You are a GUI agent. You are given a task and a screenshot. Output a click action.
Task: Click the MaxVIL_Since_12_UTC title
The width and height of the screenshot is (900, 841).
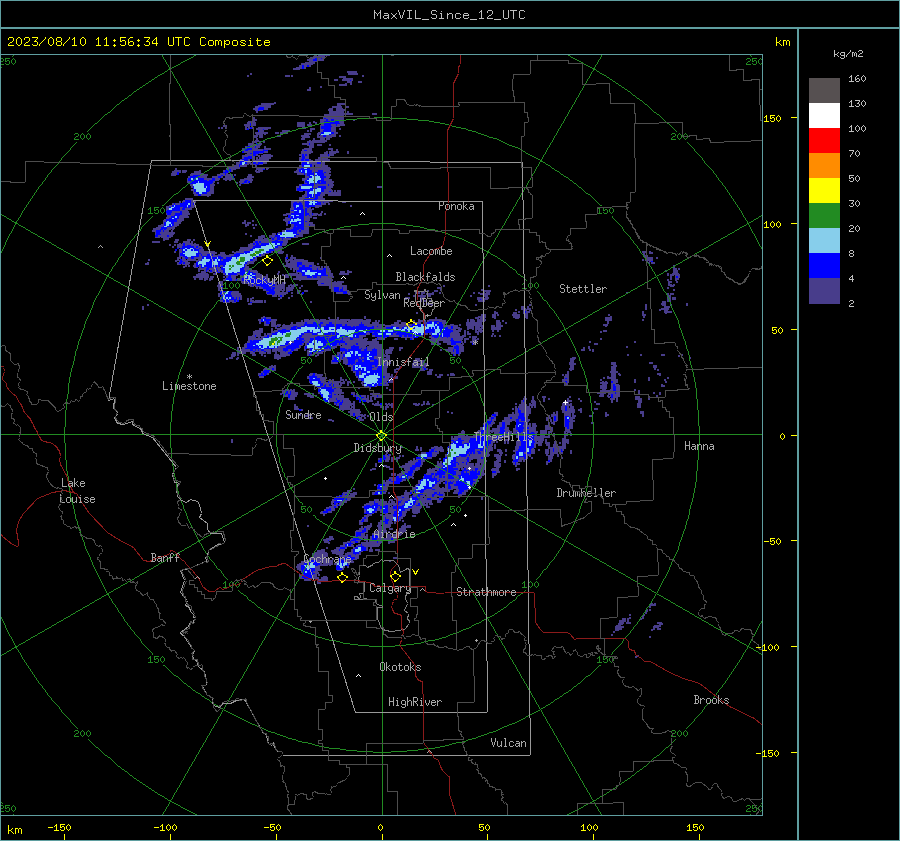pyautogui.click(x=449, y=15)
